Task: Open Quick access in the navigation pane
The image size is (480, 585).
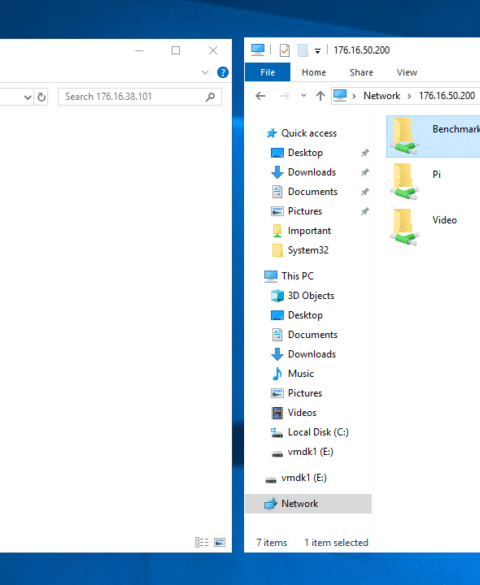Action: tap(309, 133)
